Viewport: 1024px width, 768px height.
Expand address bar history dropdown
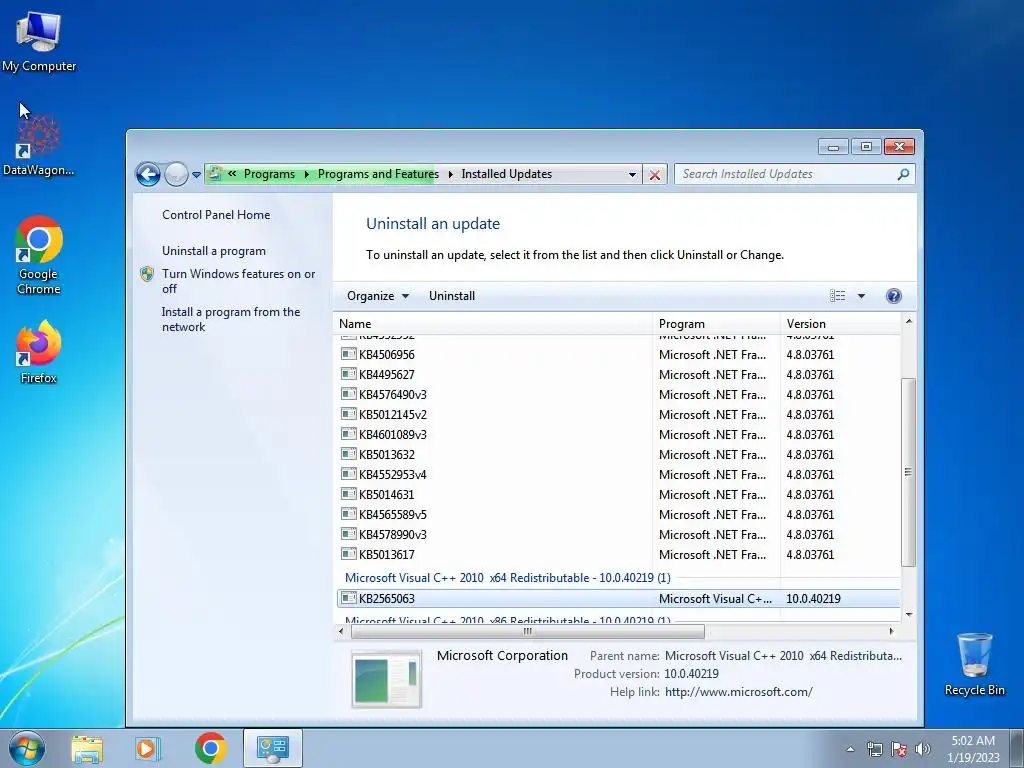632,174
